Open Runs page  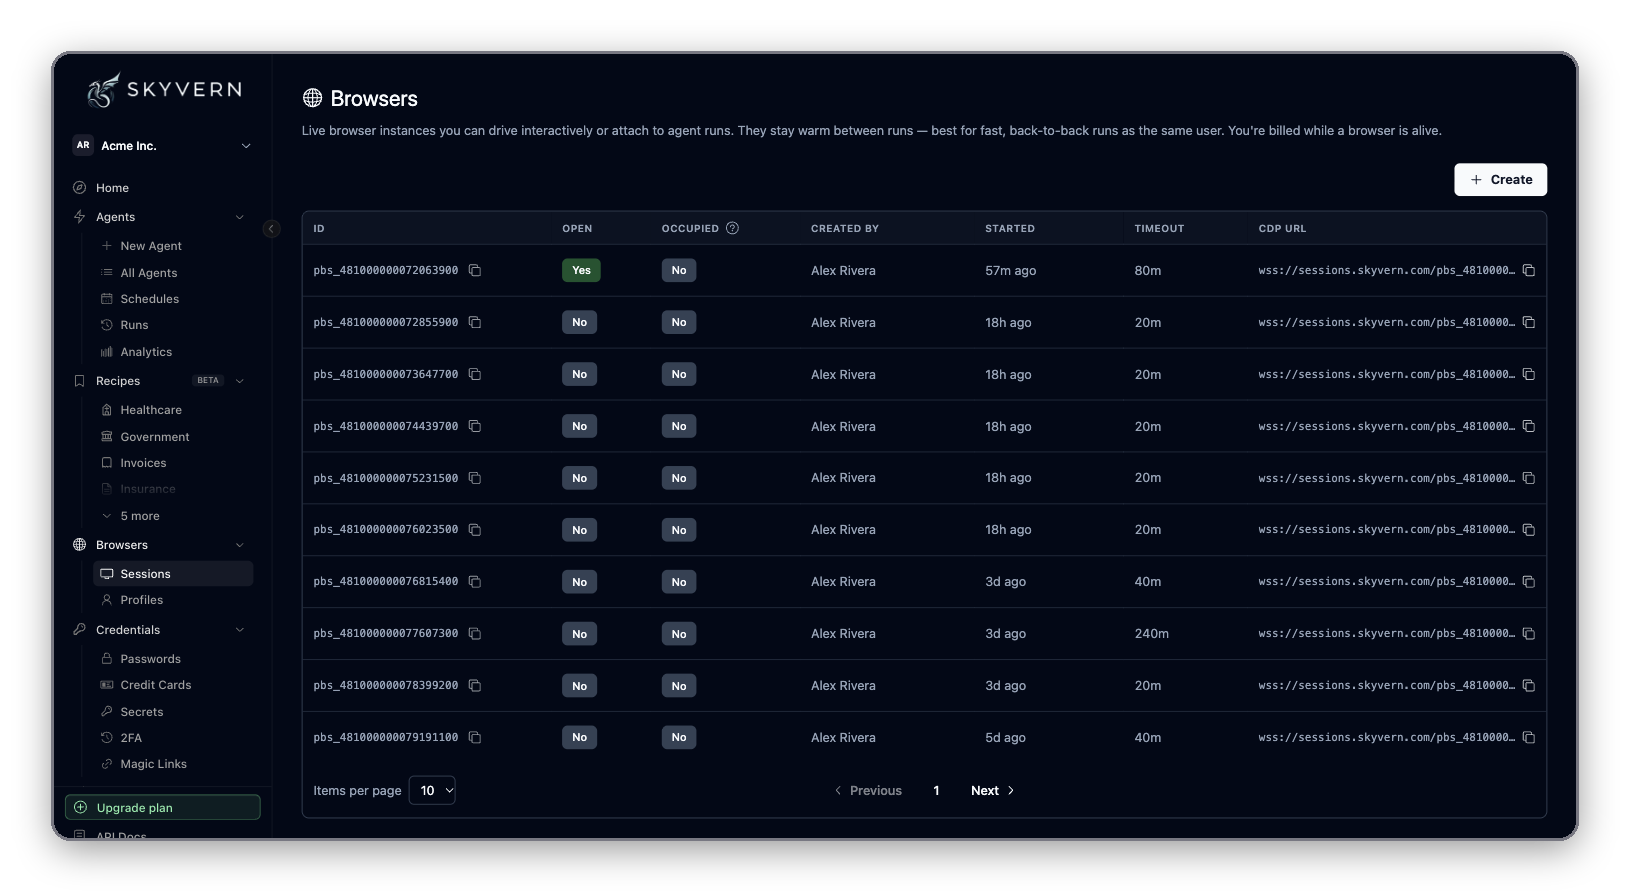coord(134,325)
